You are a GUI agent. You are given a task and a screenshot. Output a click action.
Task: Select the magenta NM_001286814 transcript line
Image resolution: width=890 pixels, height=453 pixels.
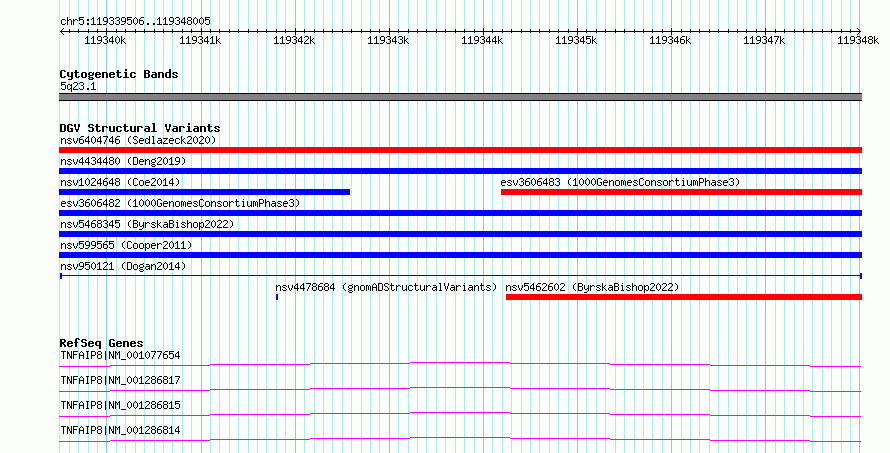pyautogui.click(x=460, y=439)
